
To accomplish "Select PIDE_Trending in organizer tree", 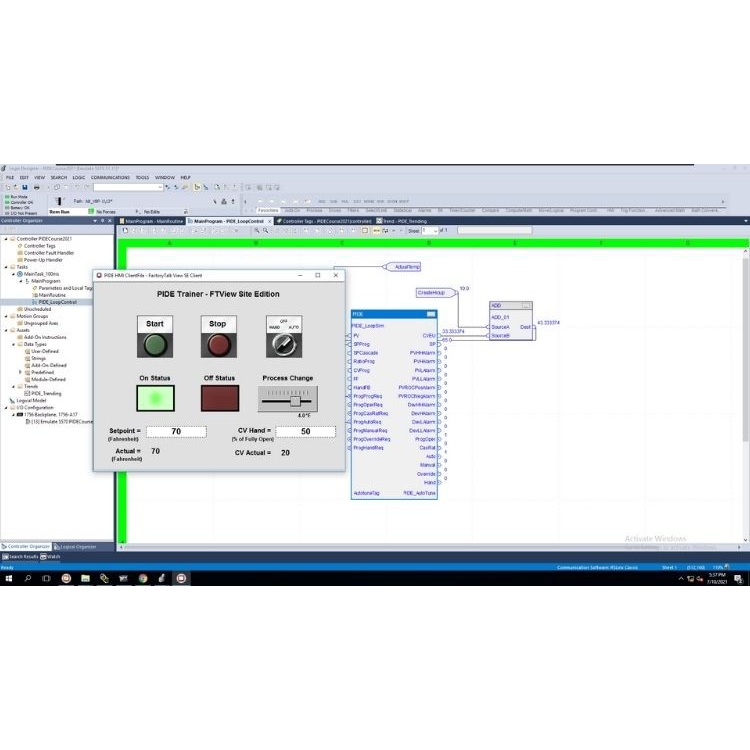I will point(46,393).
